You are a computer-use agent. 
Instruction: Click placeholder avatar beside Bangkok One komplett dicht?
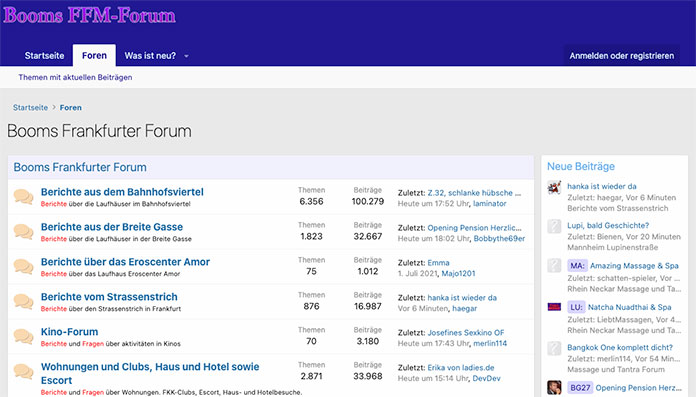click(x=554, y=349)
